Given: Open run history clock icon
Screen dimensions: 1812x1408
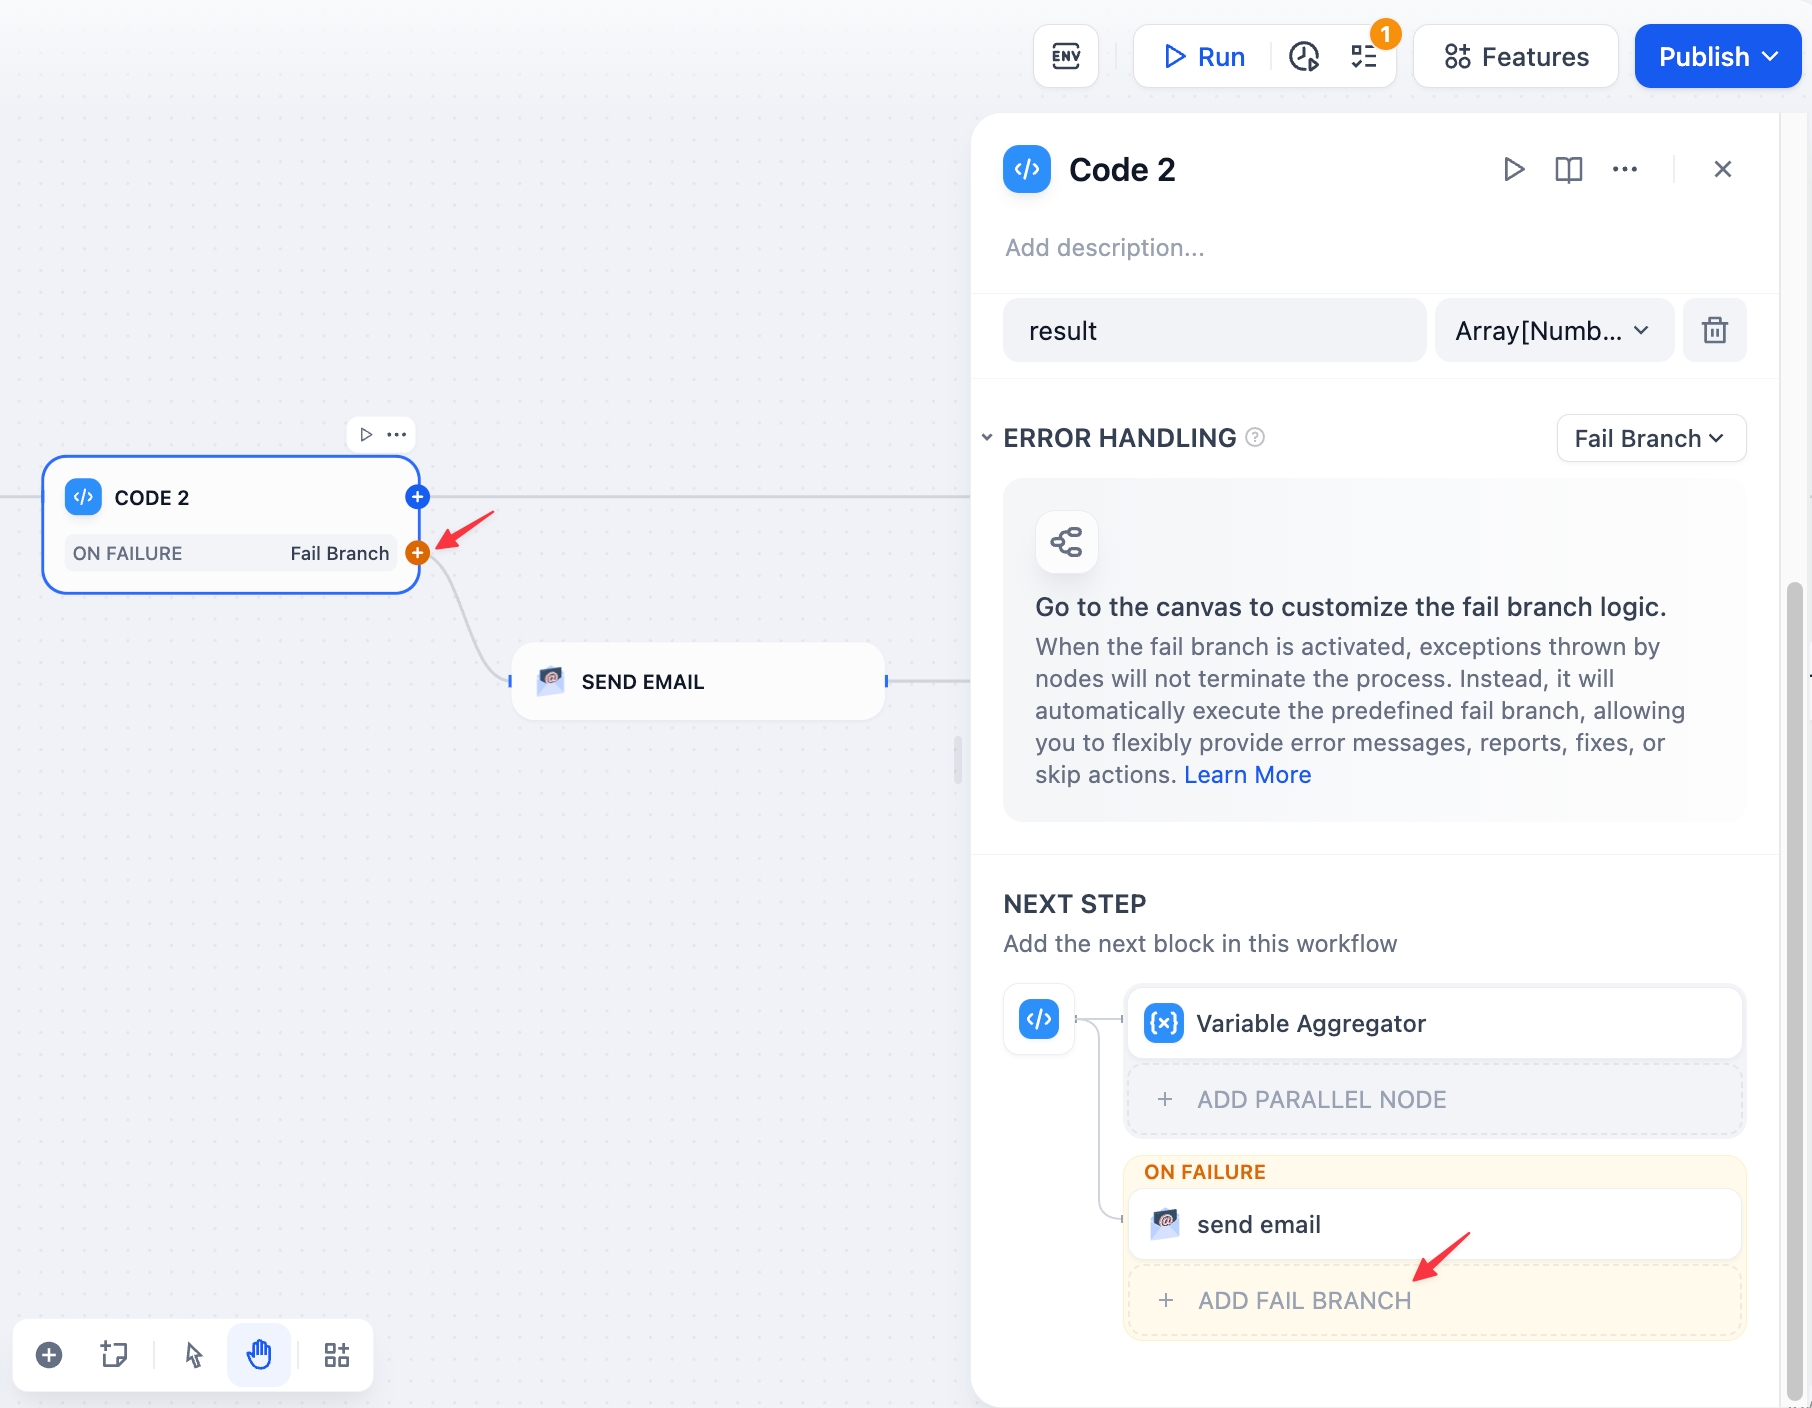Looking at the screenshot, I should pyautogui.click(x=1304, y=57).
